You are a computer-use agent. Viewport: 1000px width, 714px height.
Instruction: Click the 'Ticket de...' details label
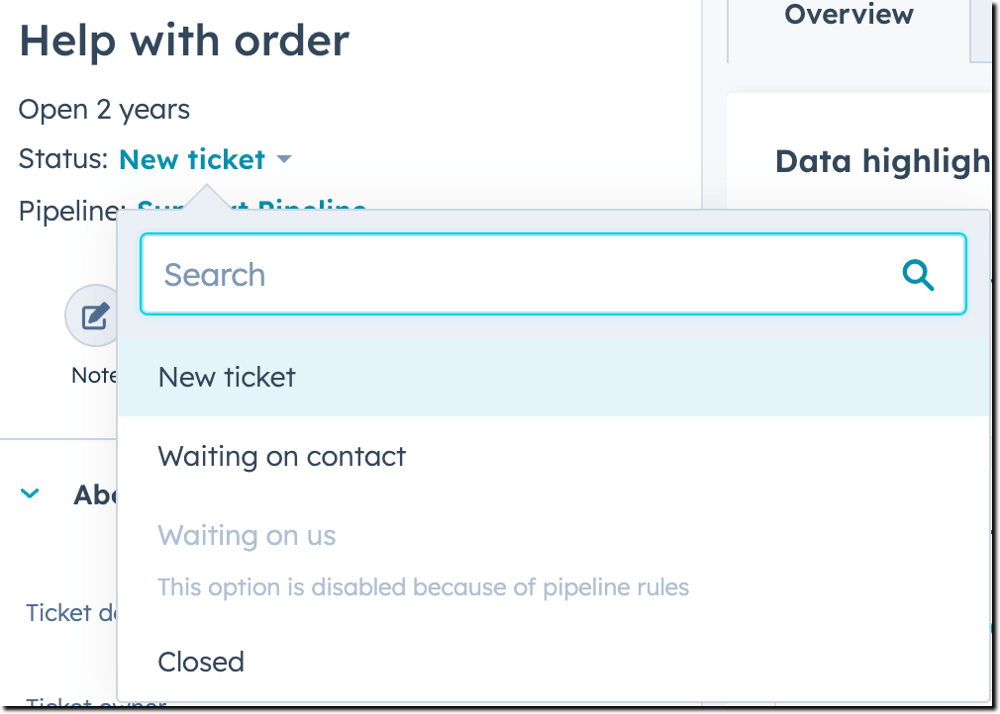tap(70, 613)
